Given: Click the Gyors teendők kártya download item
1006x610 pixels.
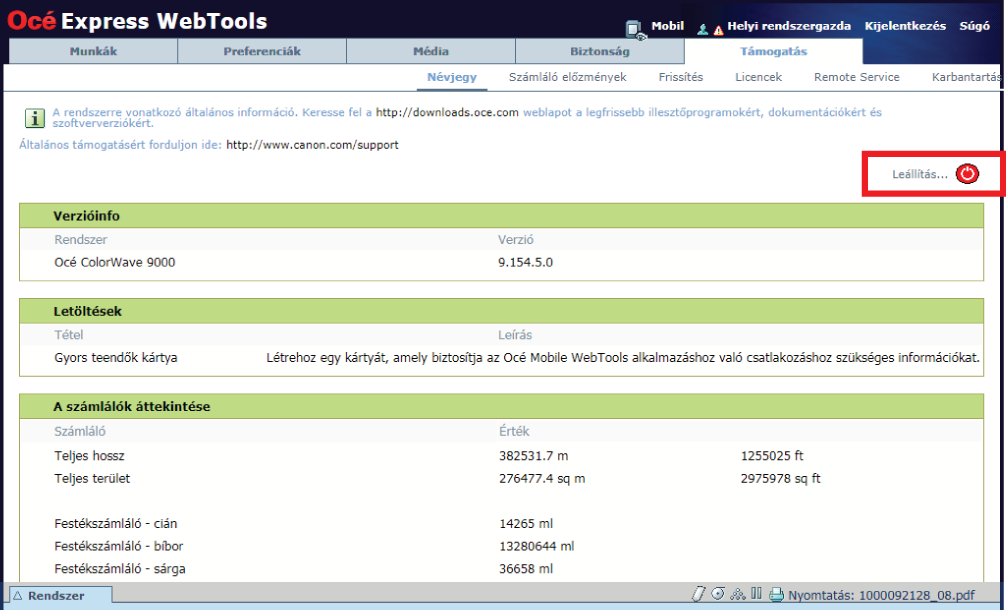Looking at the screenshot, I should [x=115, y=357].
